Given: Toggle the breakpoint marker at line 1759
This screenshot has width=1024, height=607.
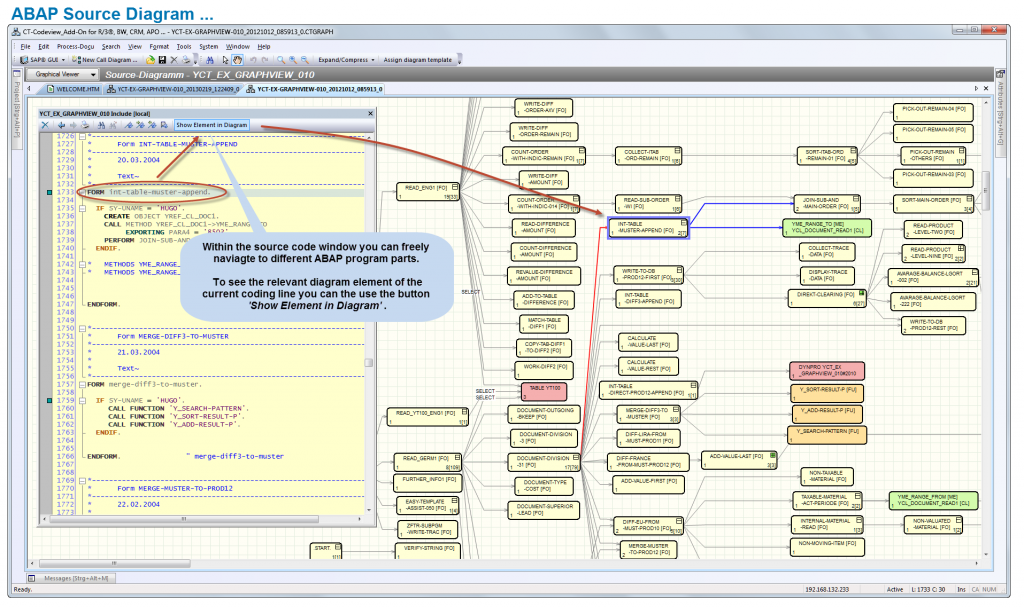Looking at the screenshot, I should pos(49,401).
